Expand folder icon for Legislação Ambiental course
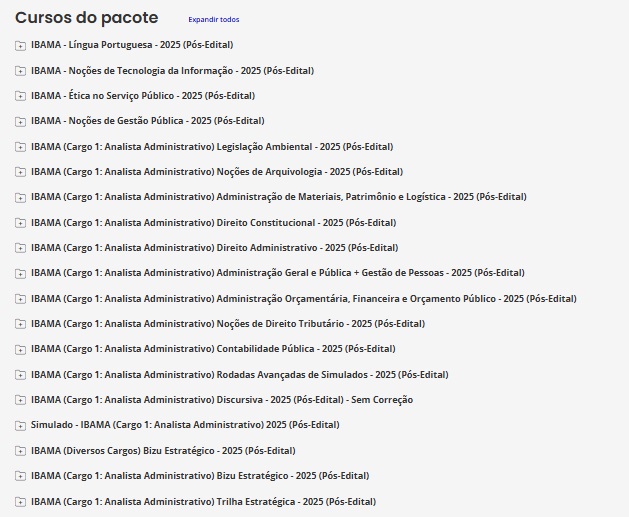This screenshot has width=629, height=517. pyautogui.click(x=20, y=147)
